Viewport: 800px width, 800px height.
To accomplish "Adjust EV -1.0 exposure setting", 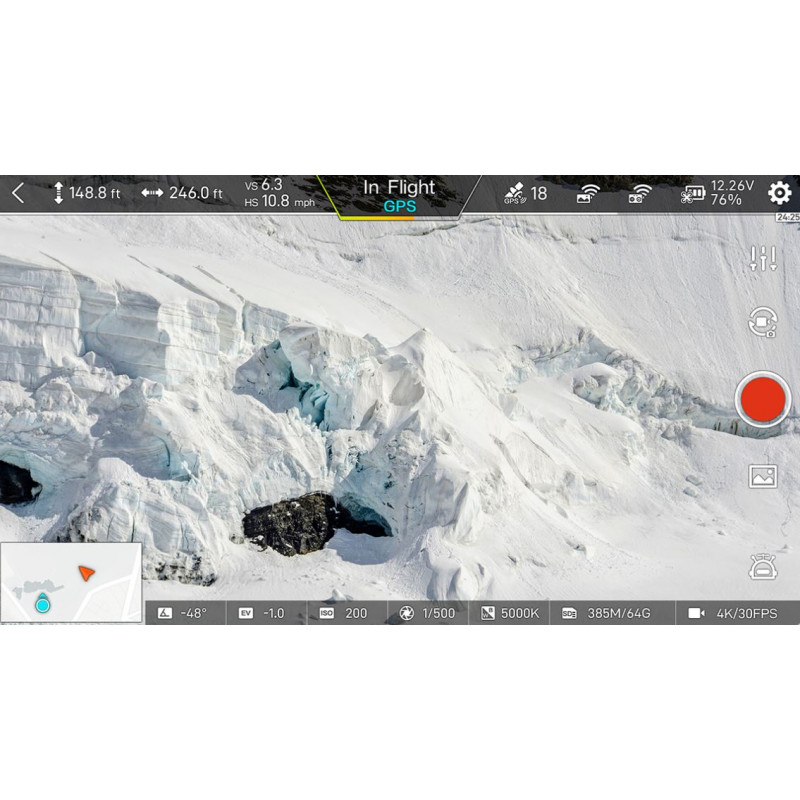I will pyautogui.click(x=265, y=613).
